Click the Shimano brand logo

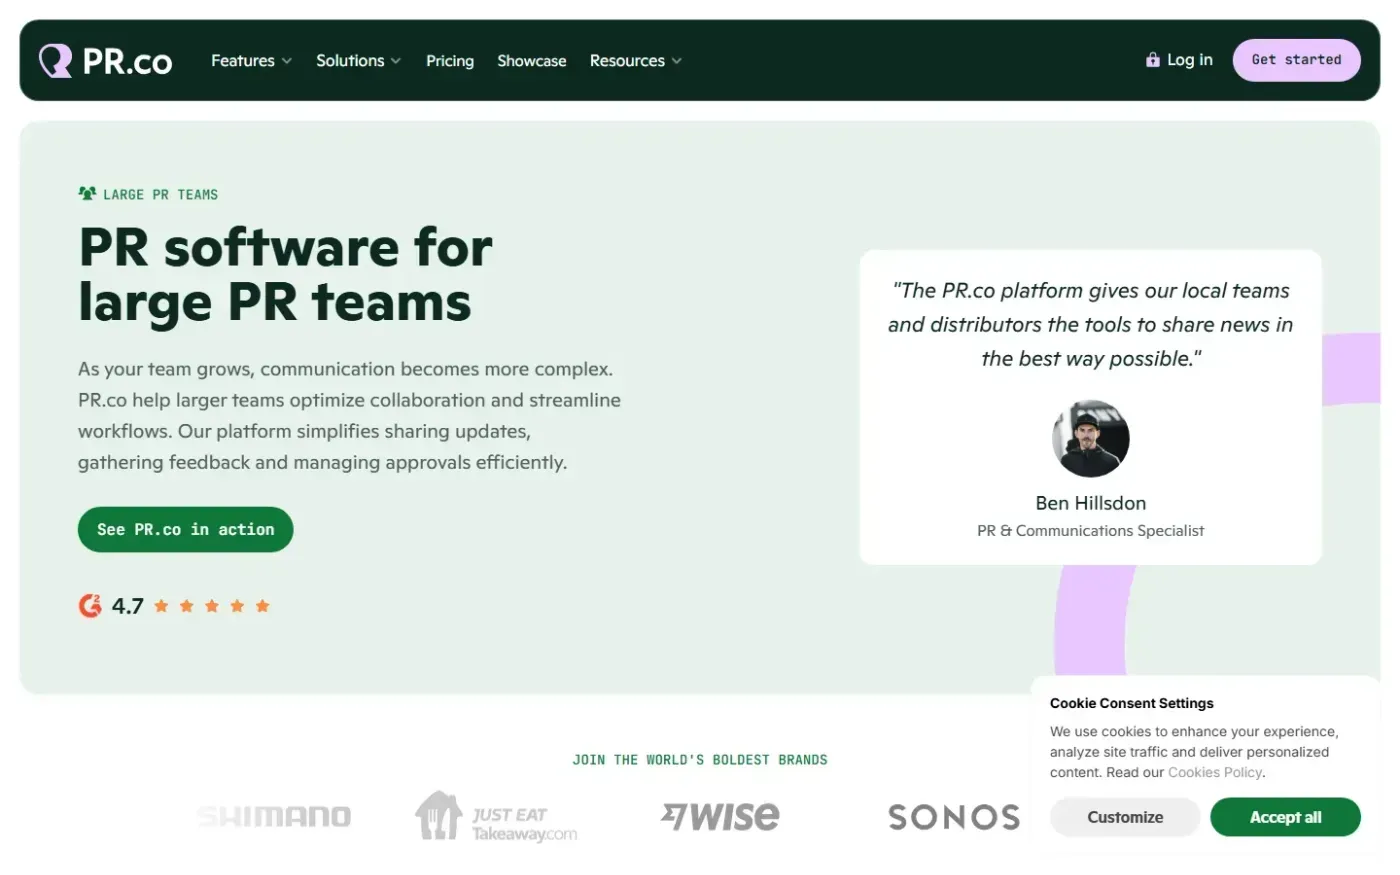pos(274,817)
